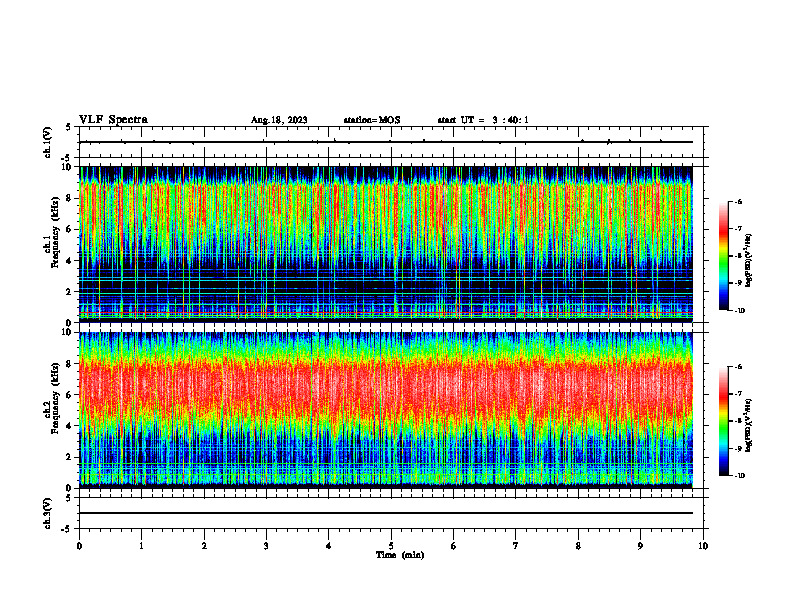Click the ch.1 voltage waveform trace
The image size is (792, 612).
tap(386, 142)
